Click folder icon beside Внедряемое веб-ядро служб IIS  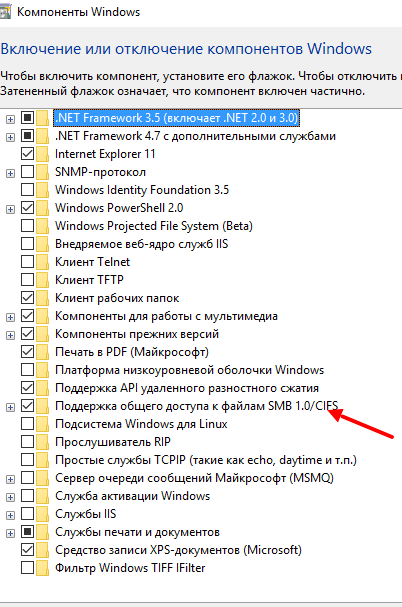(x=43, y=244)
